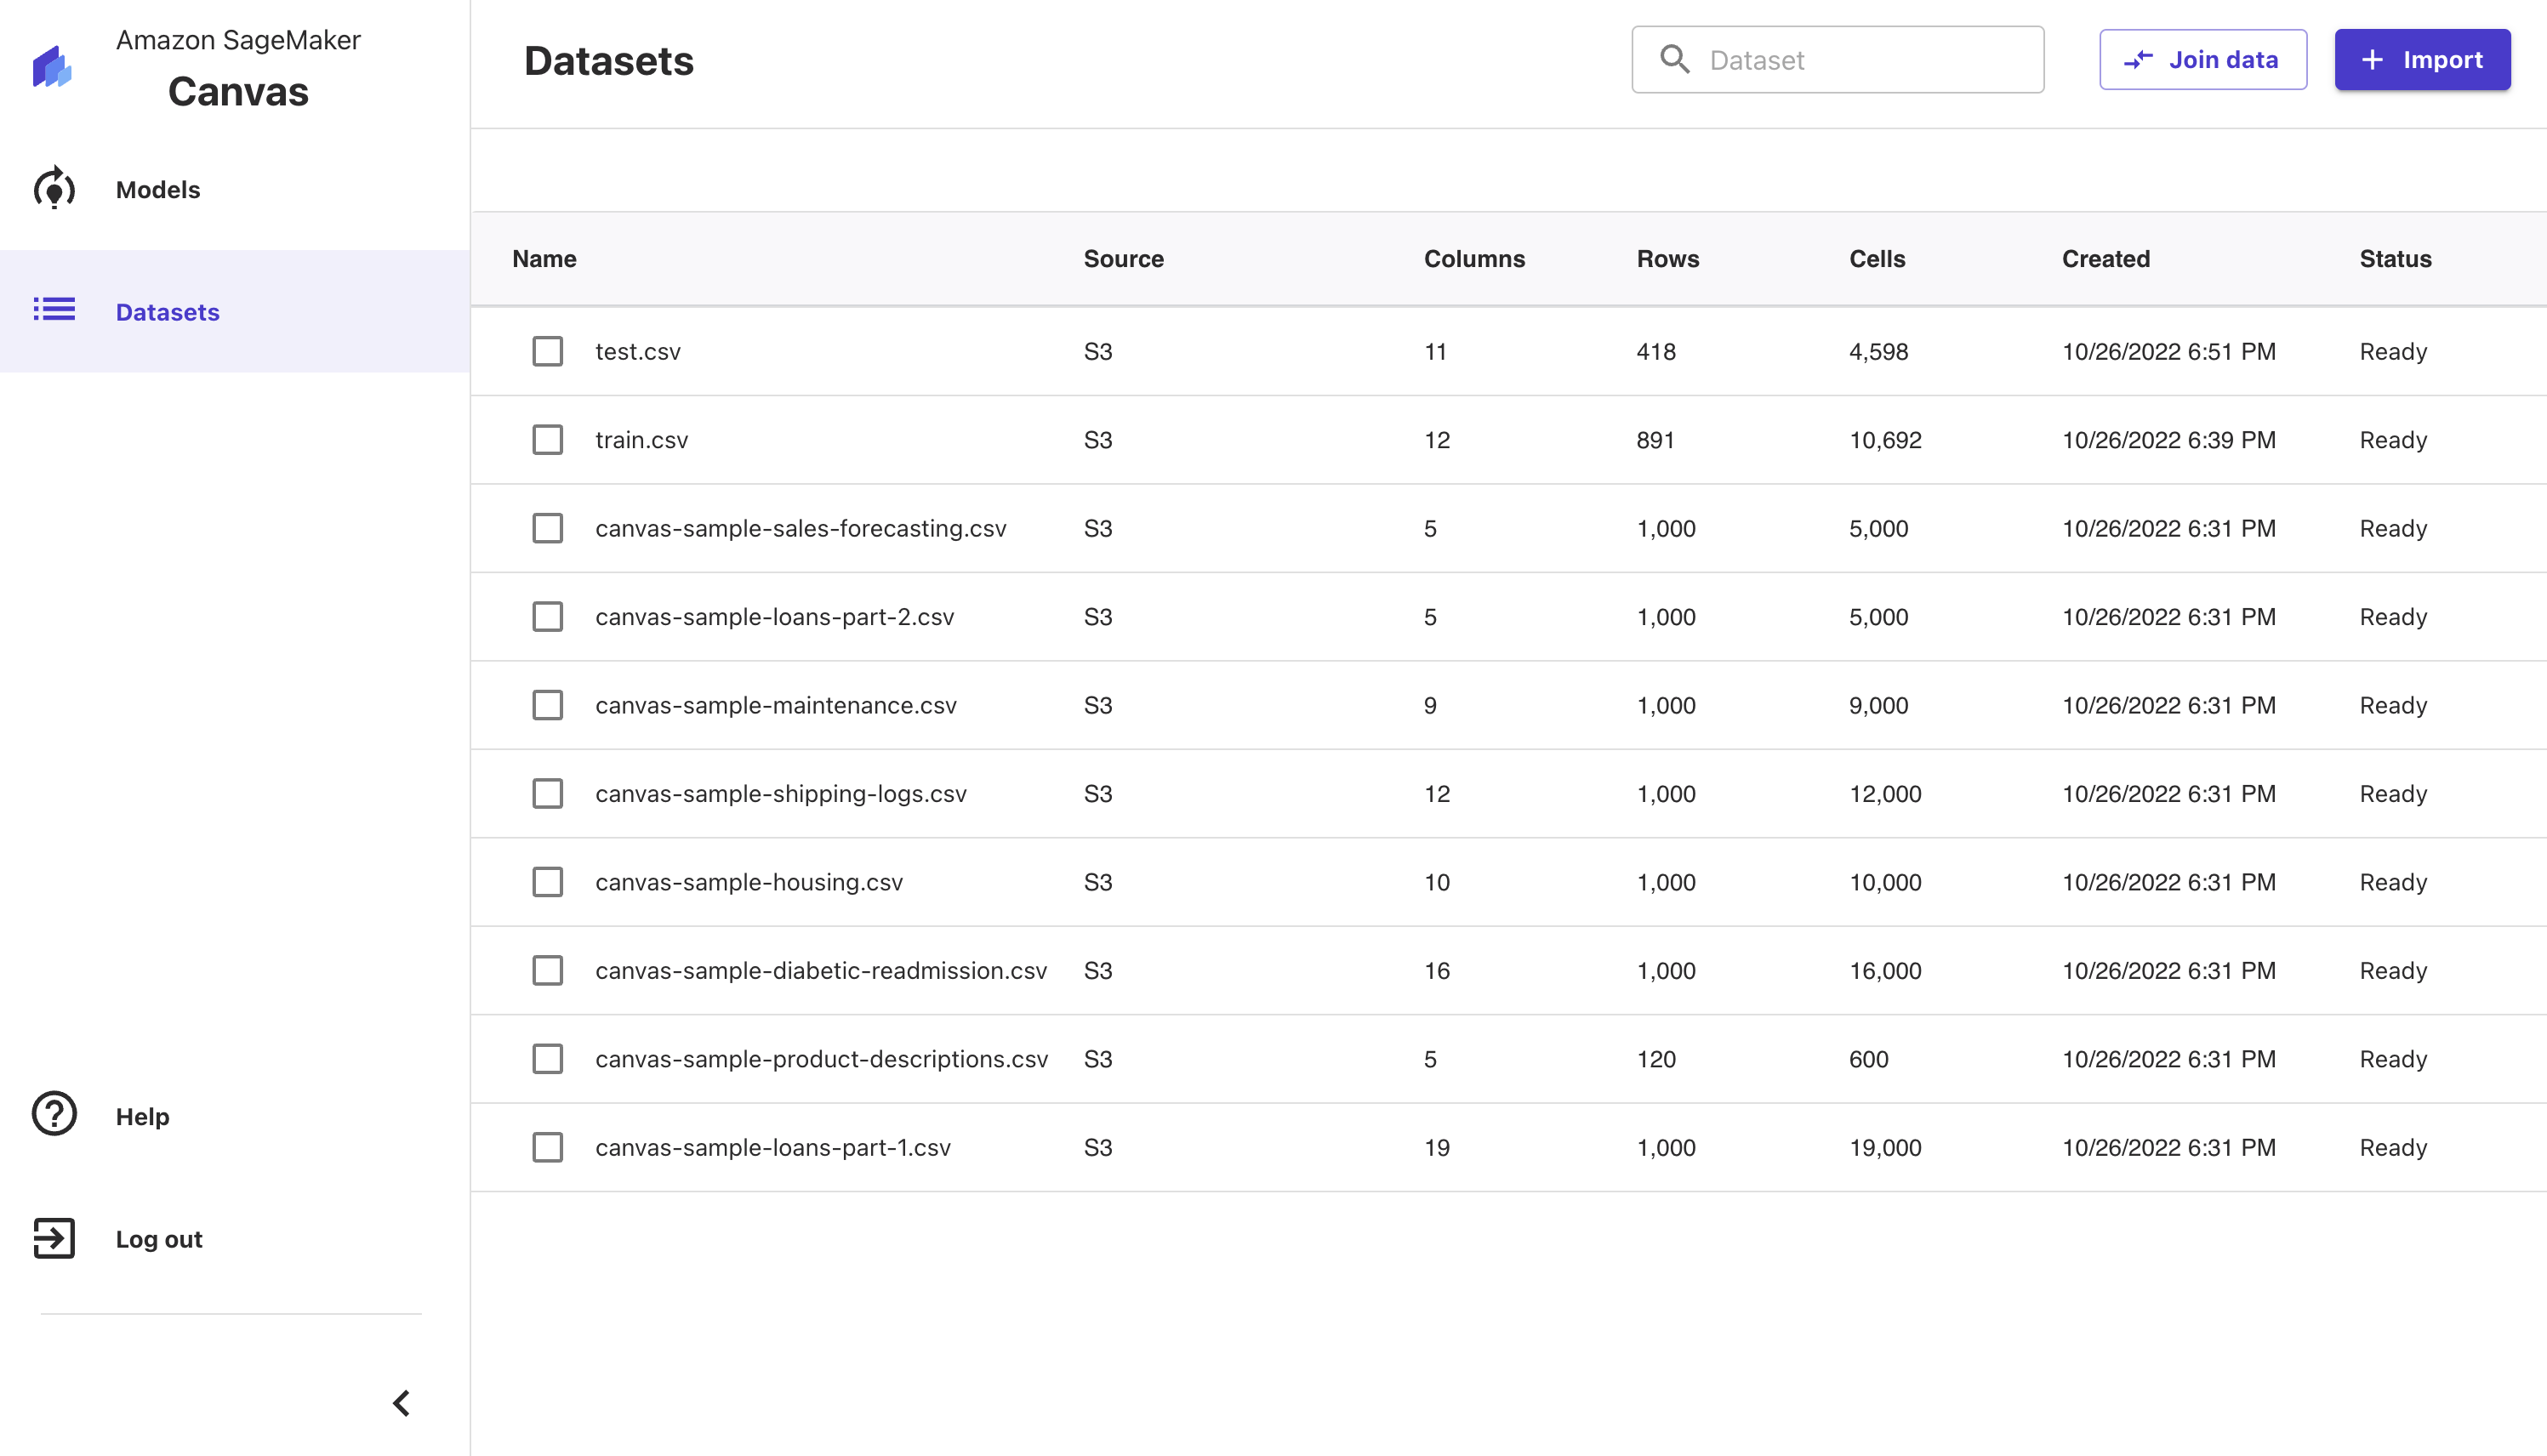Click the 4,598 cells value
2547x1456 pixels.
click(x=1878, y=352)
